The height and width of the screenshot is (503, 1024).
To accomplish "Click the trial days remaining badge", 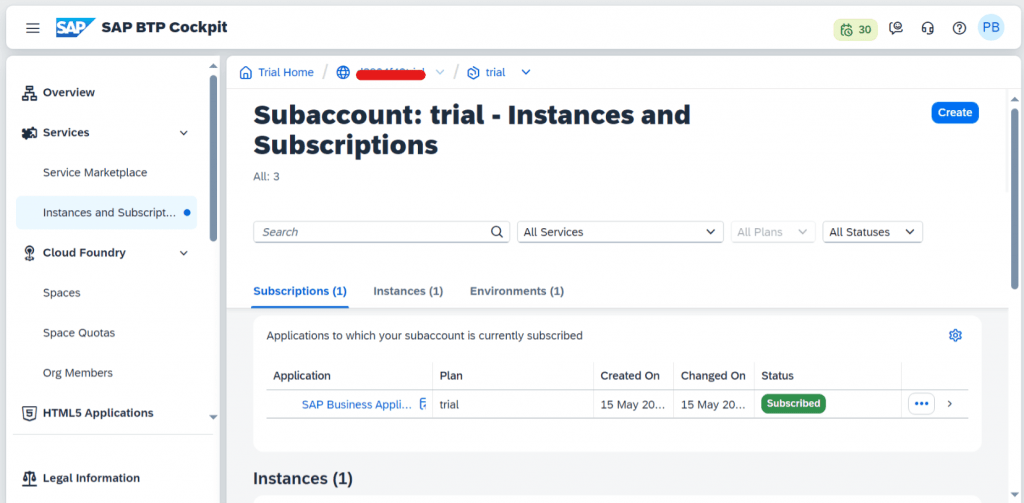I will click(856, 29).
